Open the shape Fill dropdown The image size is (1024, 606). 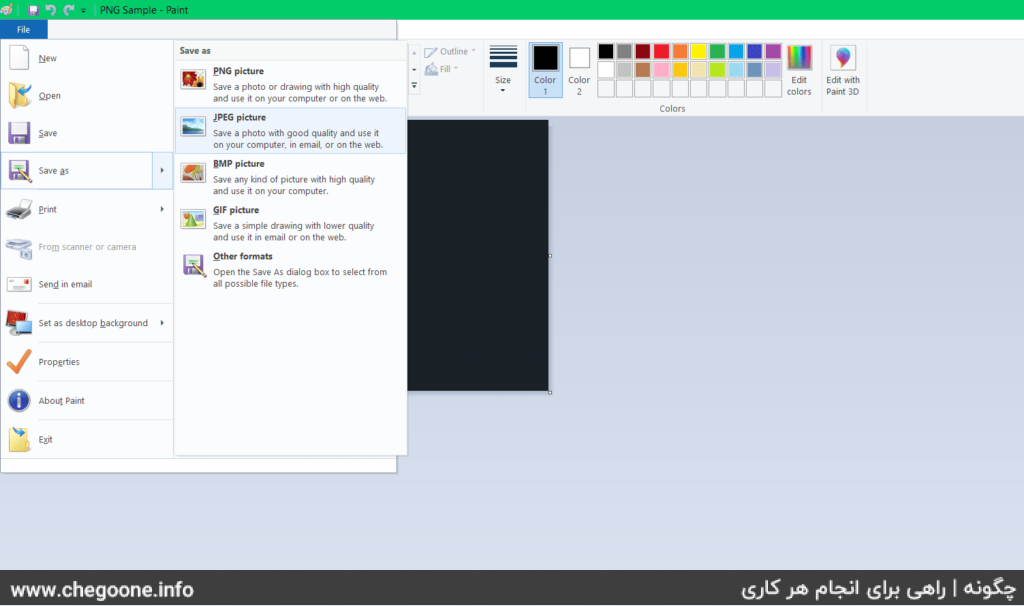[x=441, y=69]
